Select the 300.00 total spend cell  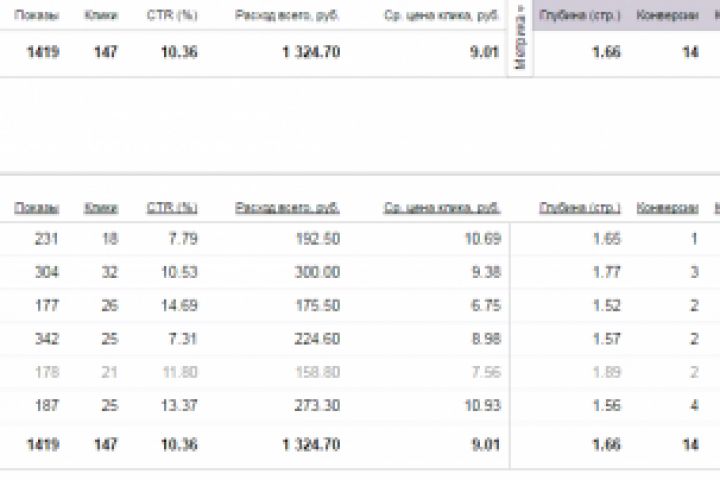[x=316, y=272]
